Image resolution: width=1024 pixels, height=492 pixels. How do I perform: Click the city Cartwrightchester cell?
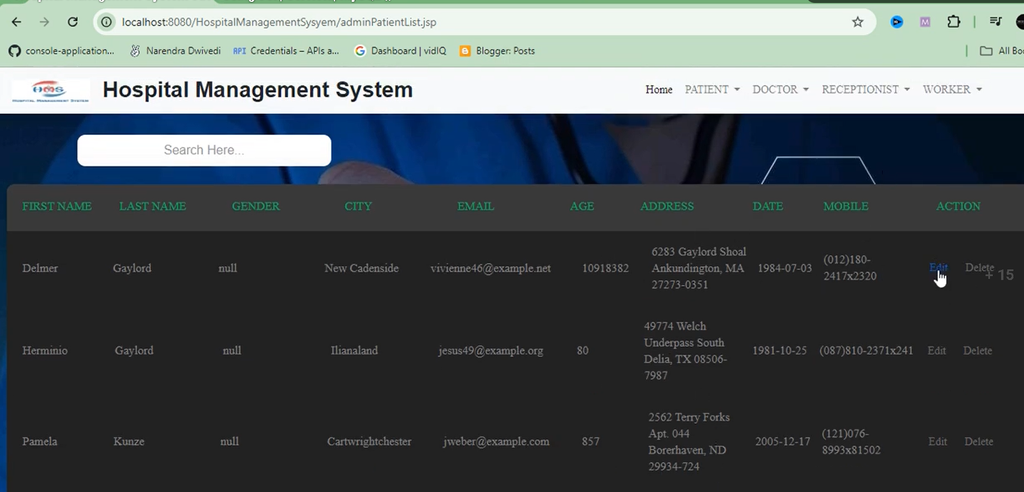(369, 441)
